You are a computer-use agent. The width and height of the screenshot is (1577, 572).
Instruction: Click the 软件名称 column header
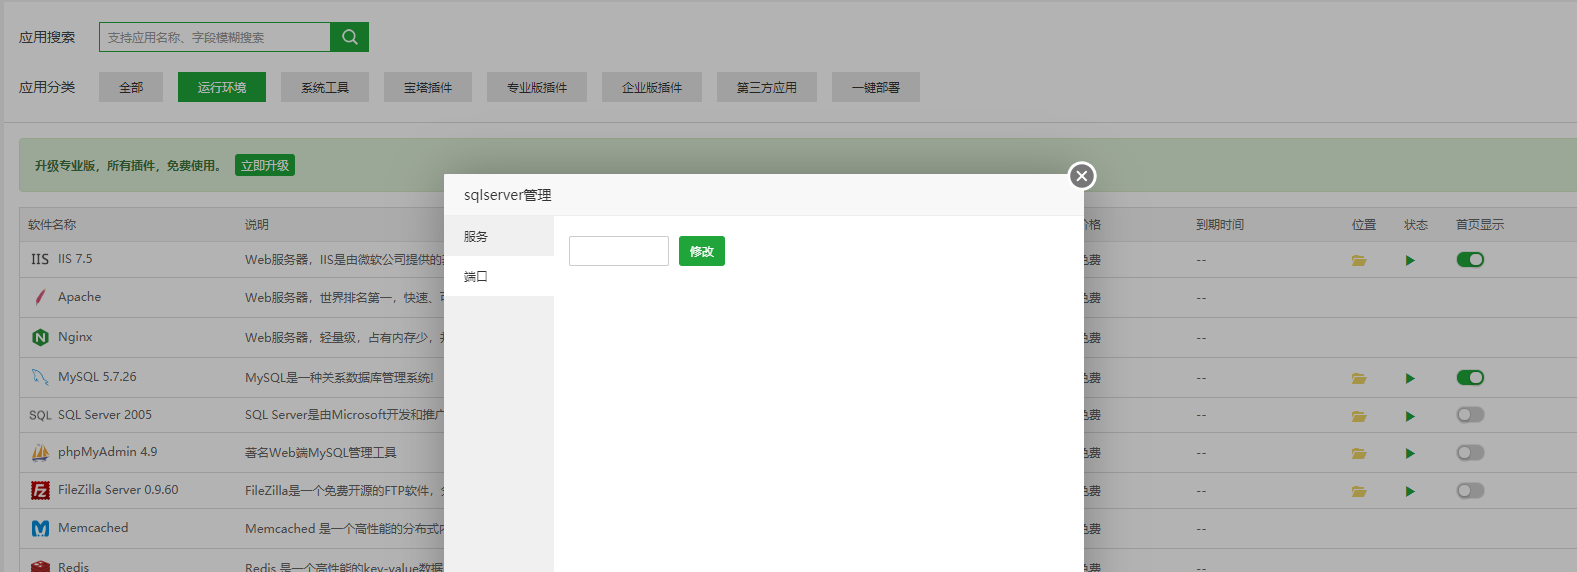point(52,225)
